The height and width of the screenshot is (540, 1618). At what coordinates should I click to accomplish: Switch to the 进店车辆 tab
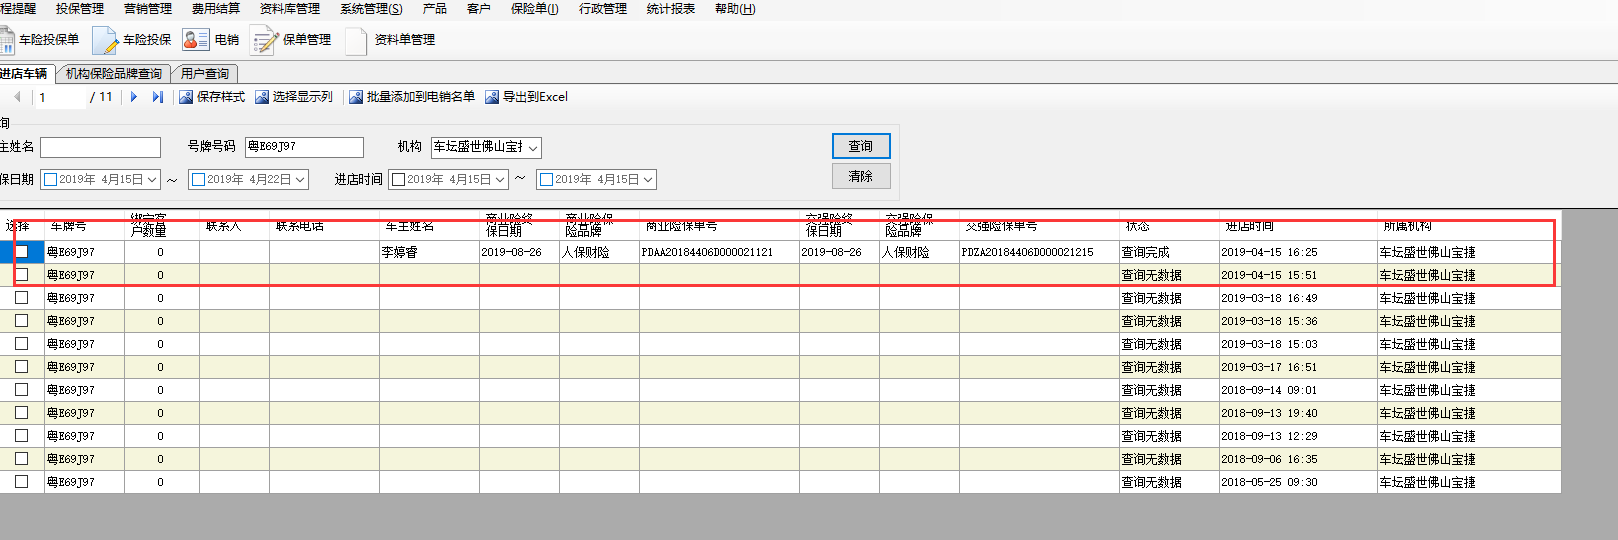click(24, 74)
